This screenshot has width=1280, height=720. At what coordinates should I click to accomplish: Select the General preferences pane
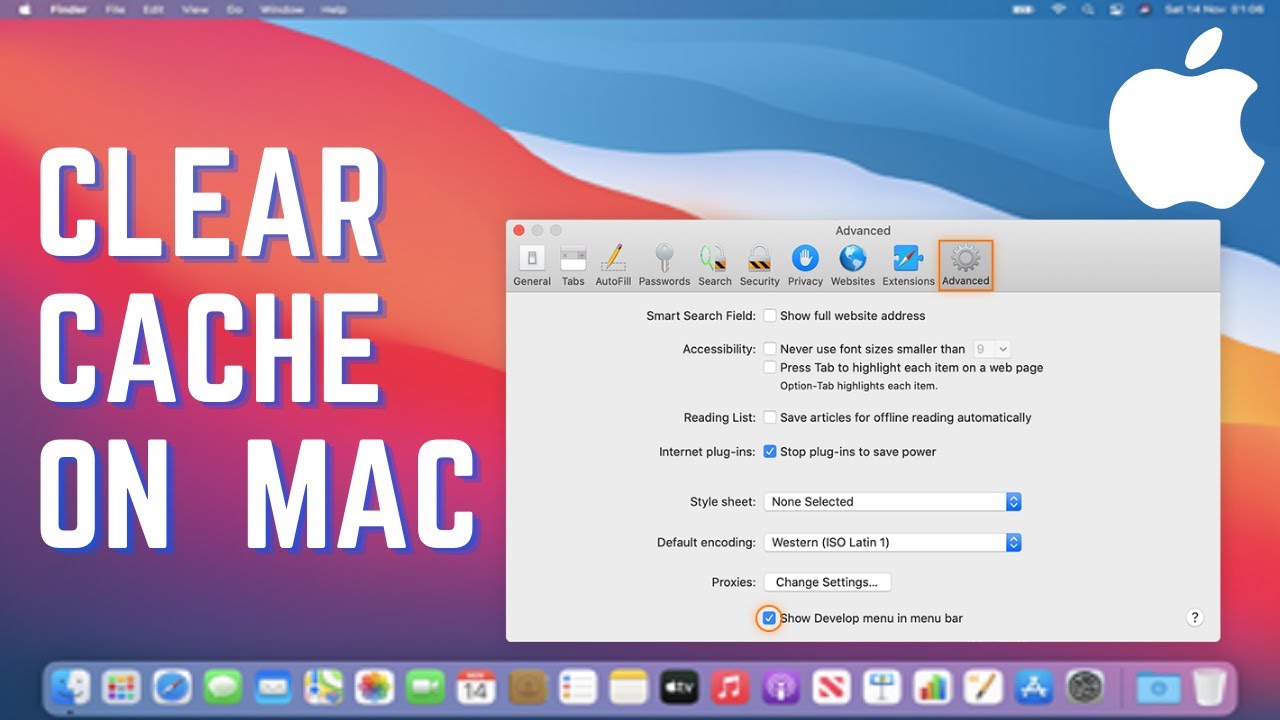[x=532, y=263]
